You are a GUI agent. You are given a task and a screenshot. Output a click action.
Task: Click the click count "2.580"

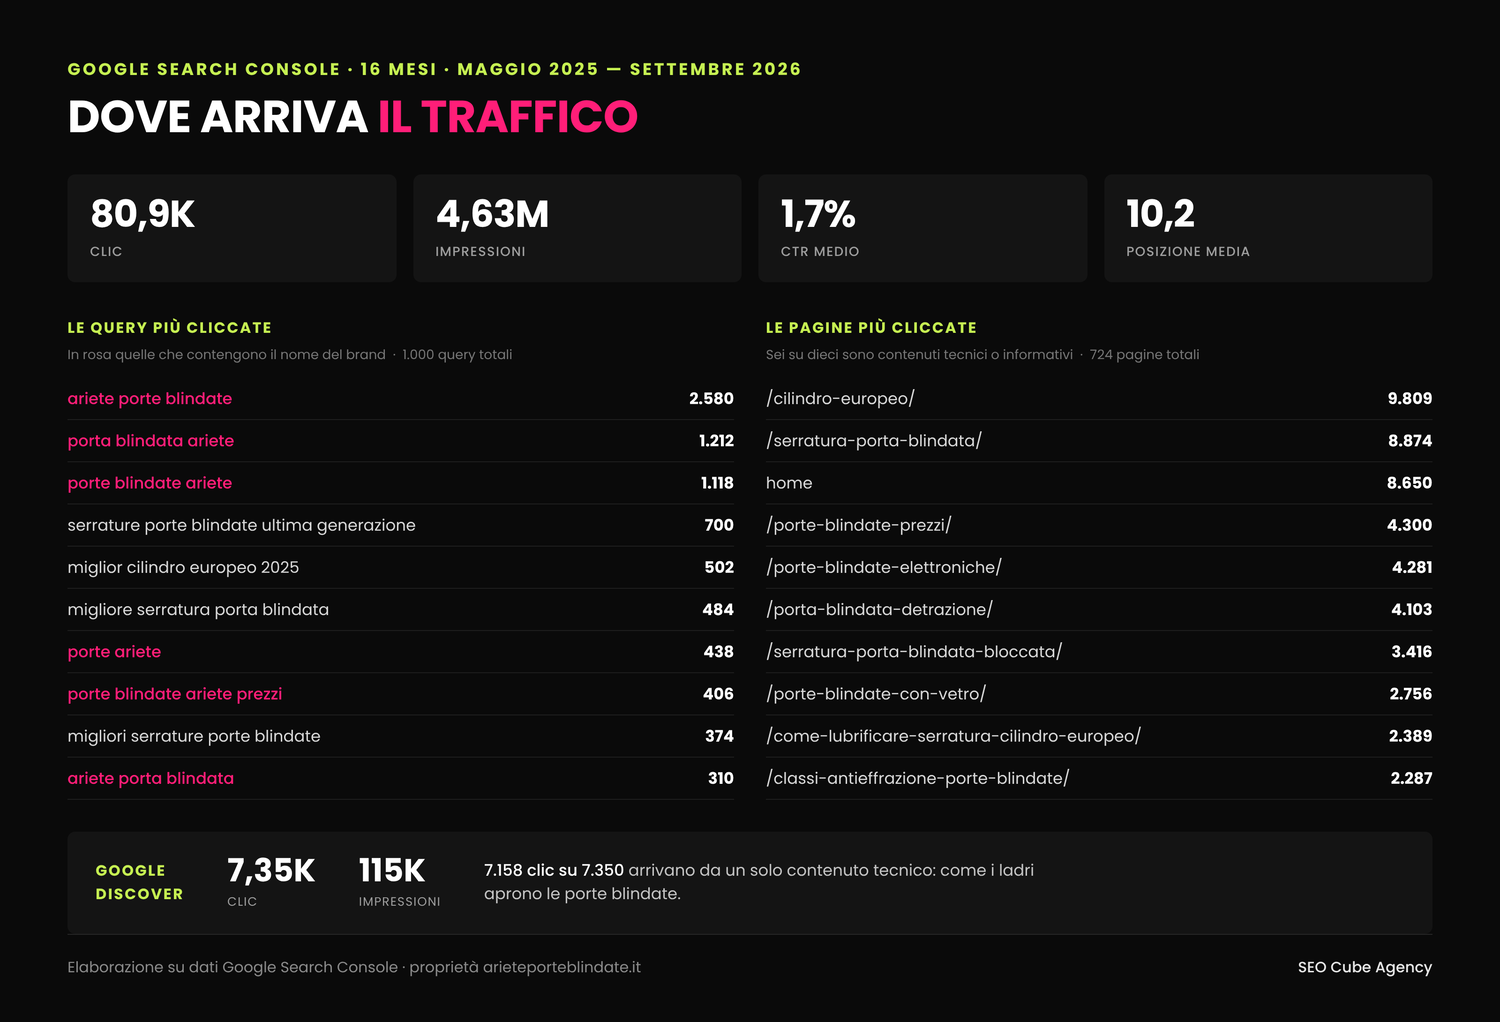click(x=711, y=398)
